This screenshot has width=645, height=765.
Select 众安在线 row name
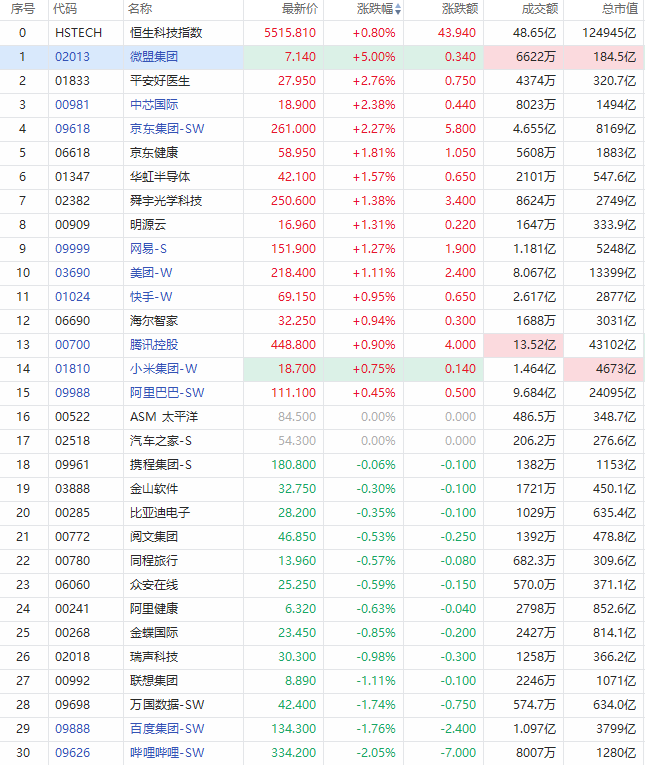coord(154,584)
